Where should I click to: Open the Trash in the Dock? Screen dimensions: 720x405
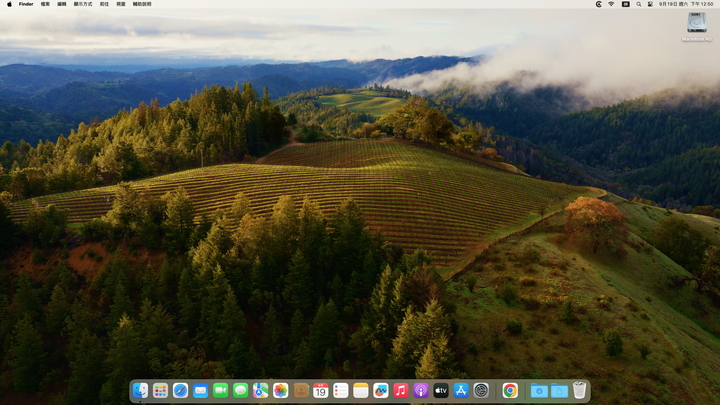click(579, 390)
